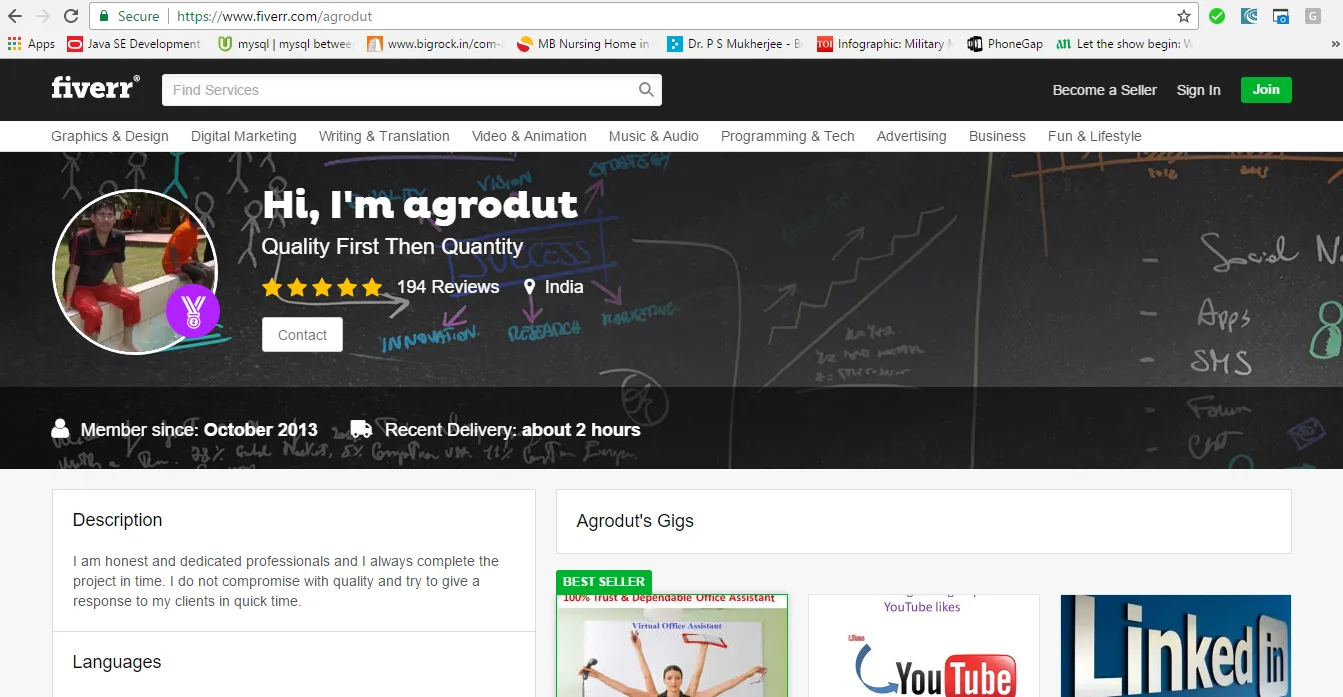1343x697 pixels.
Task: Click the green Join button
Action: 1266,89
